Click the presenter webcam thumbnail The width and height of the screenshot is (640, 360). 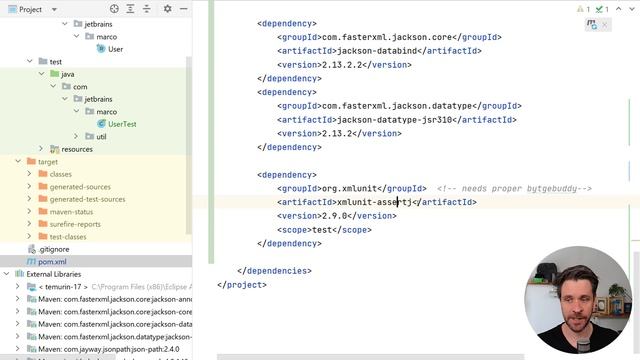coord(578,300)
